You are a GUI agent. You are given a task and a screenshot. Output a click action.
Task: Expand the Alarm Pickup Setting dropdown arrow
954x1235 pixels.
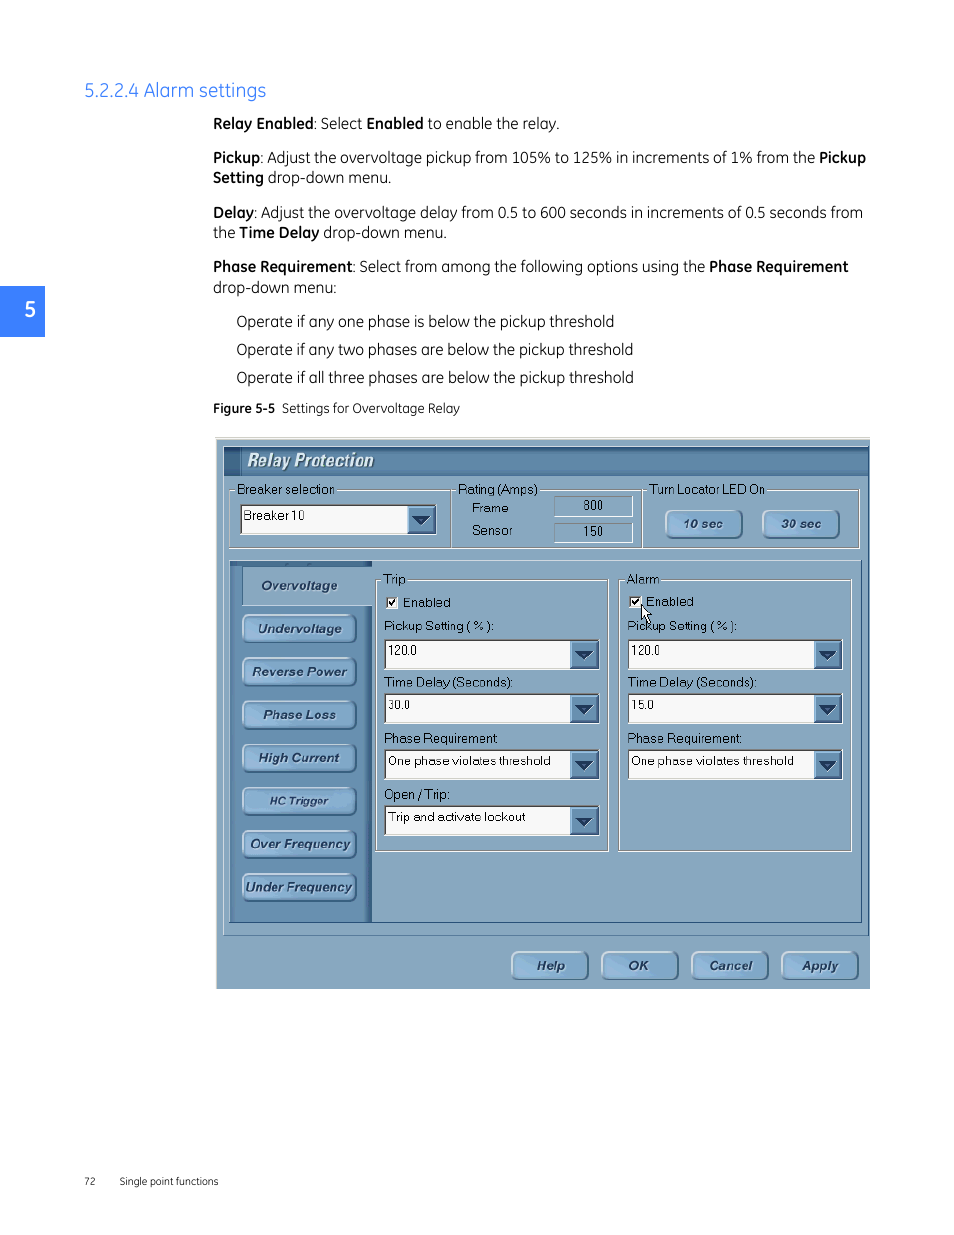point(827,655)
